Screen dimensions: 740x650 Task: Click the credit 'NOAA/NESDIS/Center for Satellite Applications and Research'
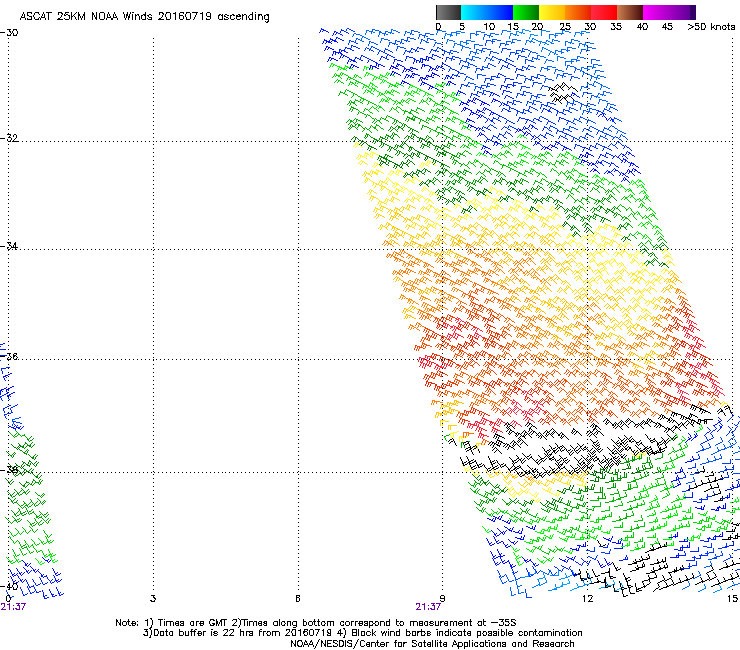432,644
